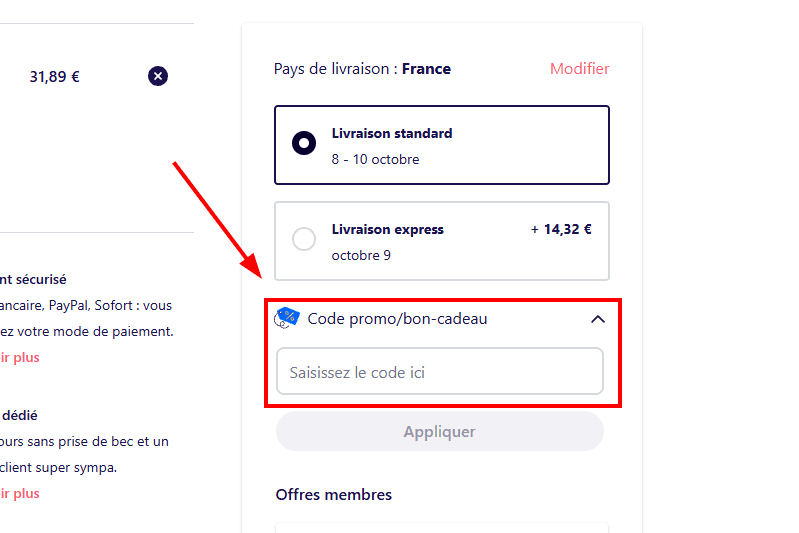The height and width of the screenshot is (533, 799).
Task: Click the + 14,32 € express surcharge
Action: (561, 229)
